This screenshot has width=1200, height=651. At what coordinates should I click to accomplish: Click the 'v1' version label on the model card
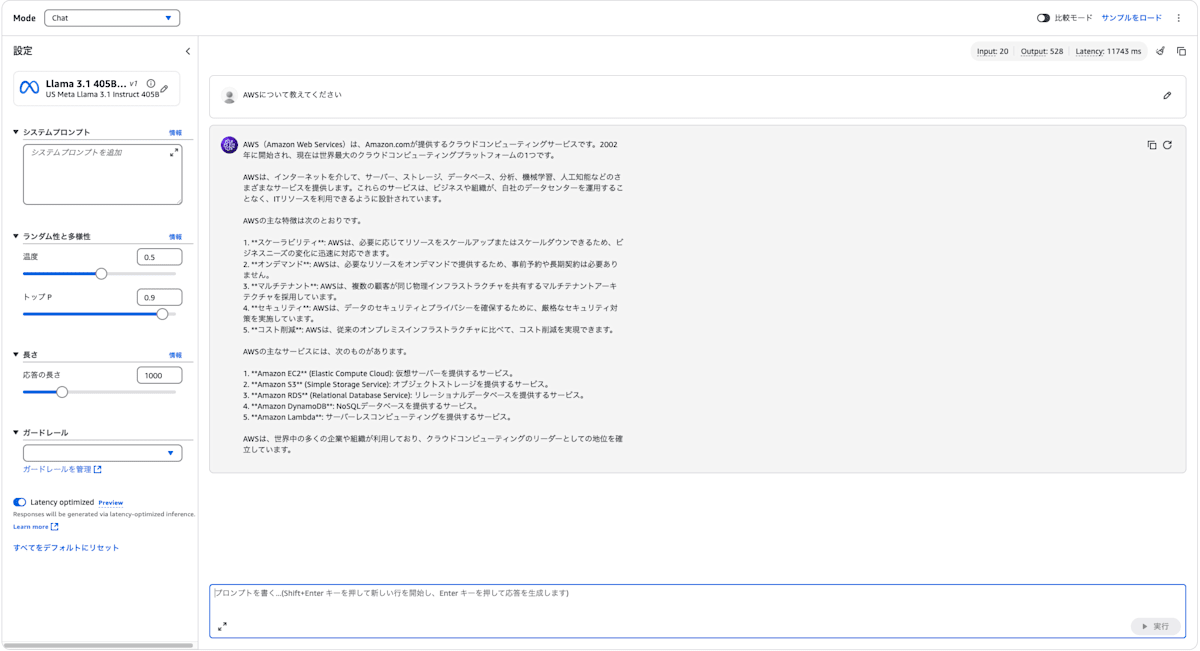(x=134, y=84)
